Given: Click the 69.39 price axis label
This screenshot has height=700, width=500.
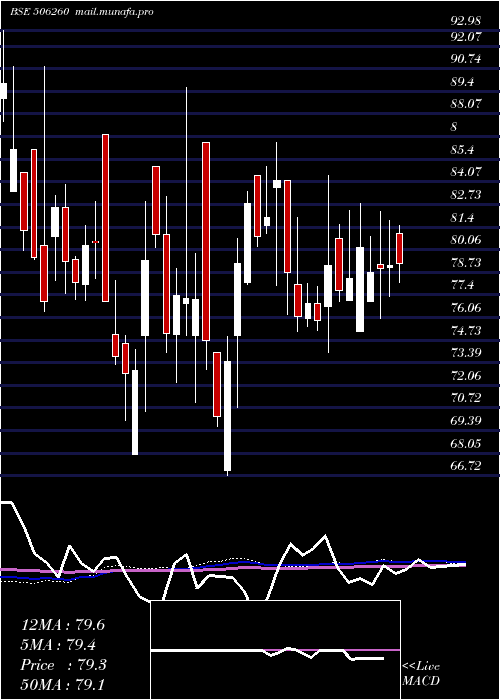Looking at the screenshot, I should (x=466, y=421).
